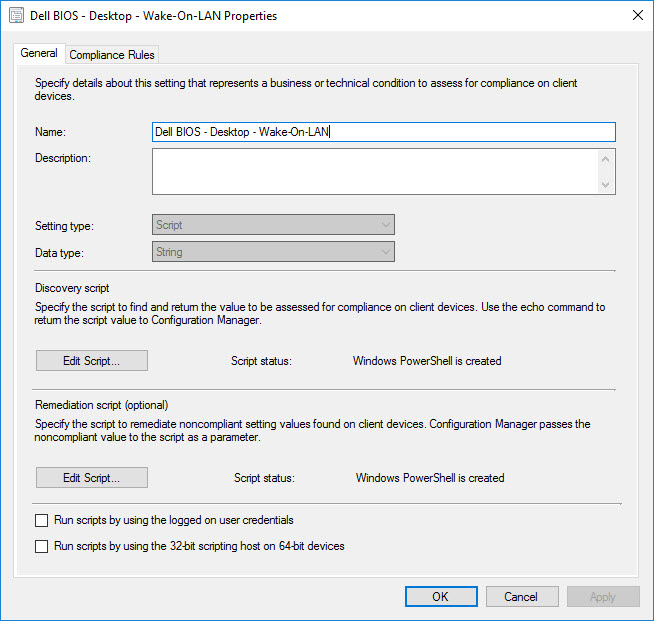
Task: Expand the Data type dropdown
Action: pyautogui.click(x=273, y=252)
